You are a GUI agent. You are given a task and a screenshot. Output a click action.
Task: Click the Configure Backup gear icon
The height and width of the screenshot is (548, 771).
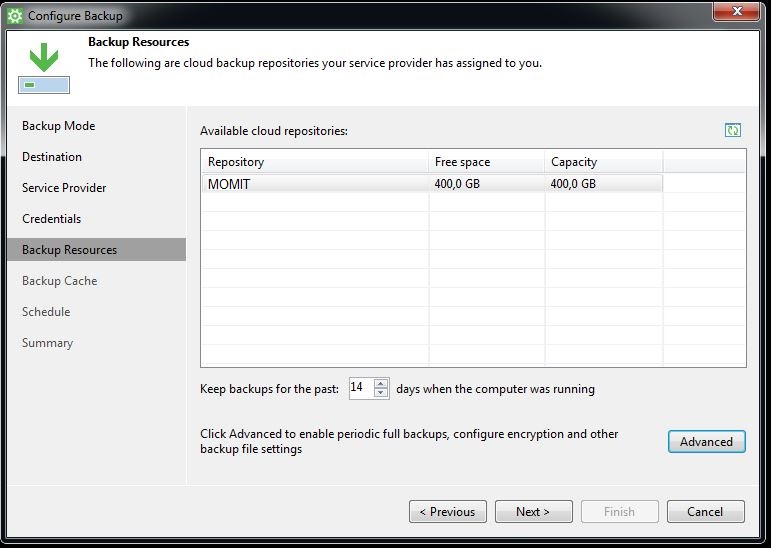(15, 16)
